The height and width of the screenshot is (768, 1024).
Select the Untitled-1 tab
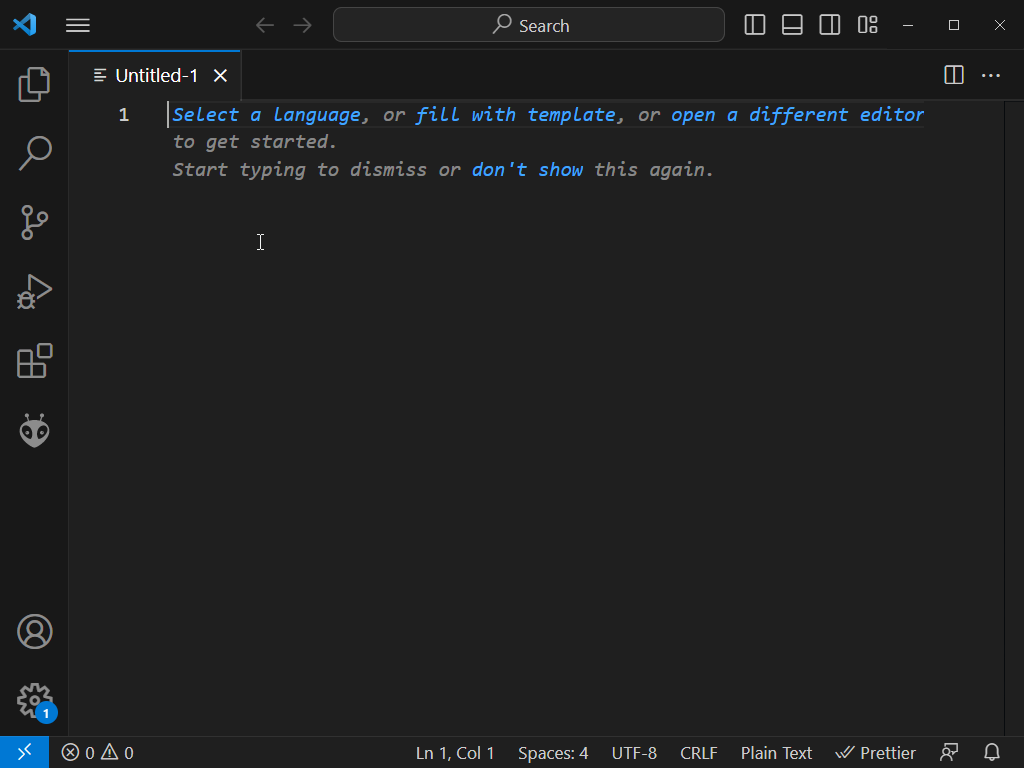pyautogui.click(x=156, y=76)
